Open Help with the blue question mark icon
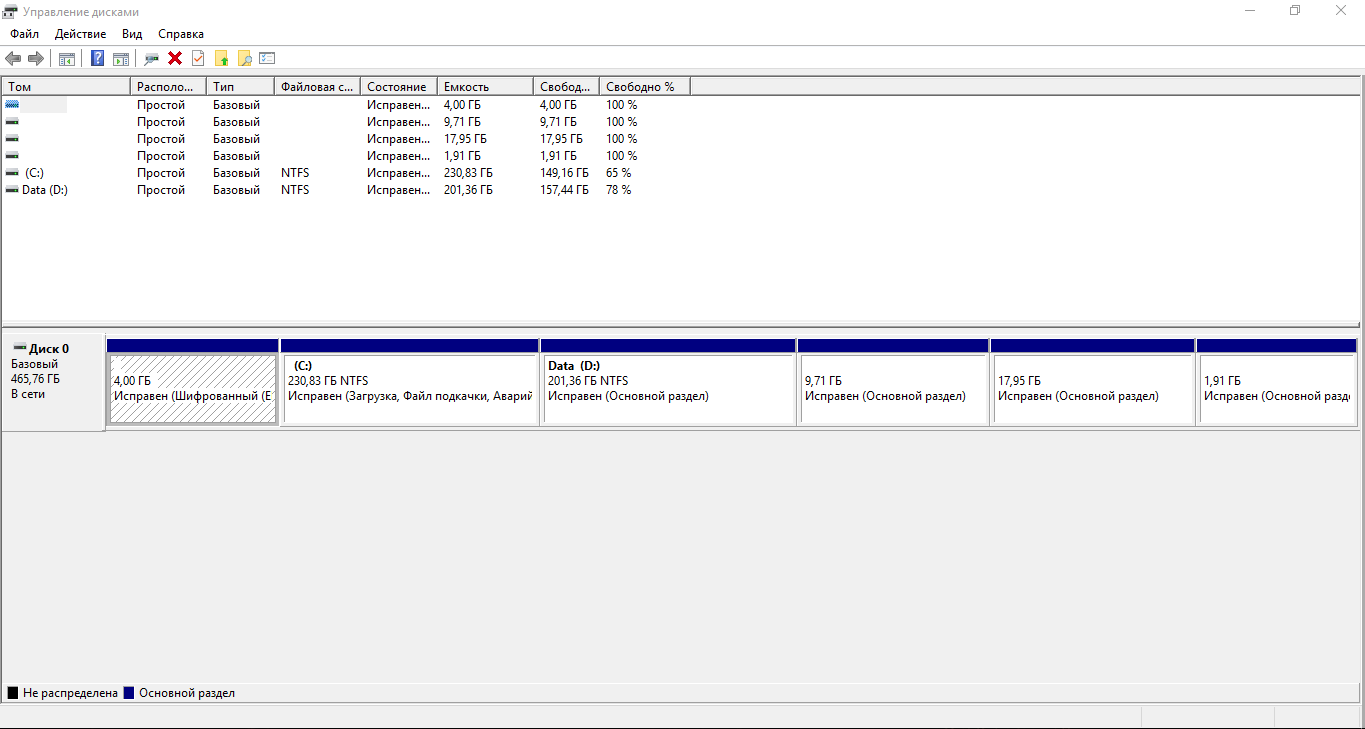The width and height of the screenshot is (1365, 729). [97, 58]
